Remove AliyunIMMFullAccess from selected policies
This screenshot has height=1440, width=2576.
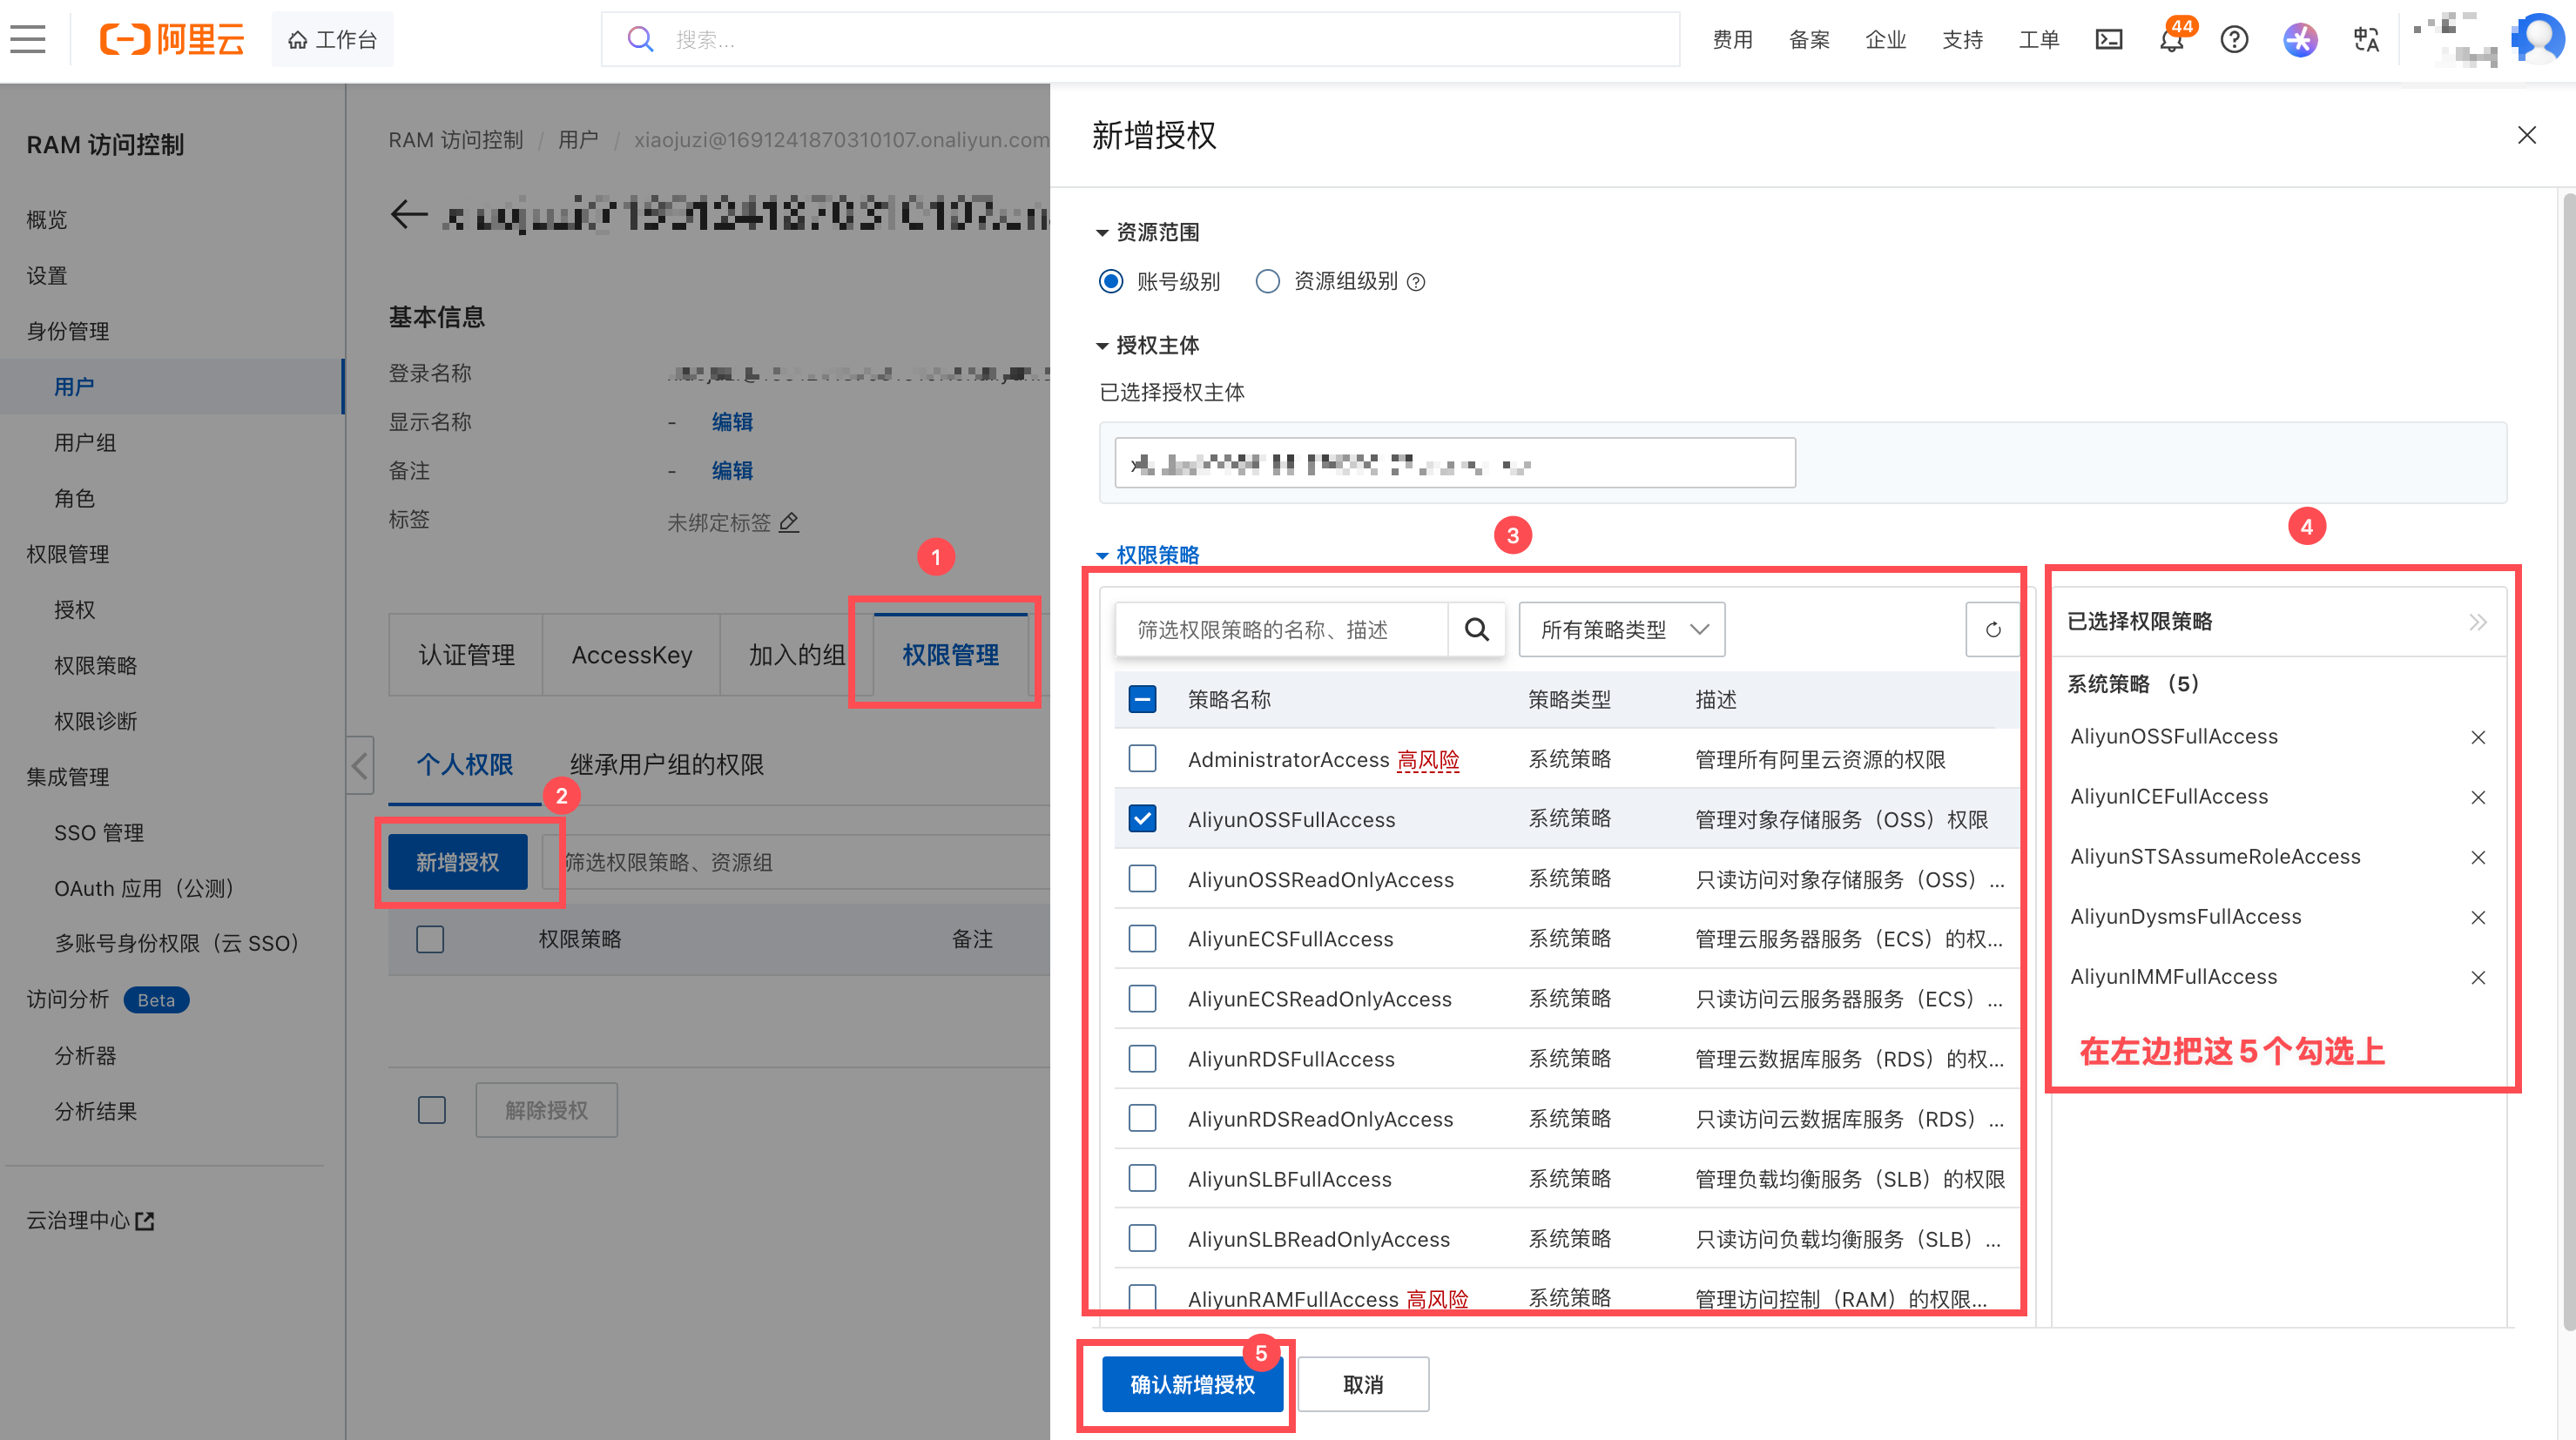(2478, 977)
